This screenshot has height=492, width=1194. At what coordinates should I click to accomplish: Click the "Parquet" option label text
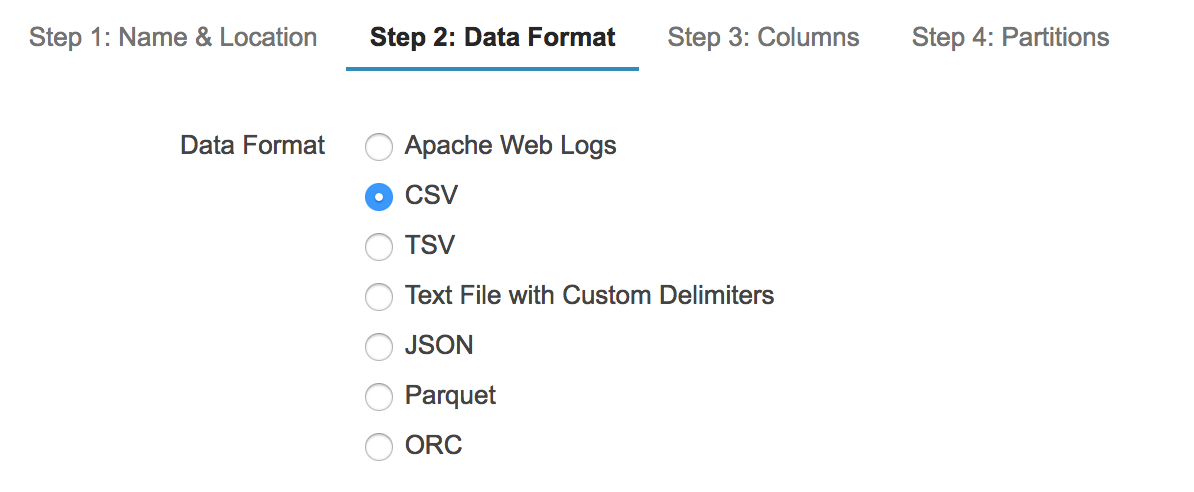450,396
